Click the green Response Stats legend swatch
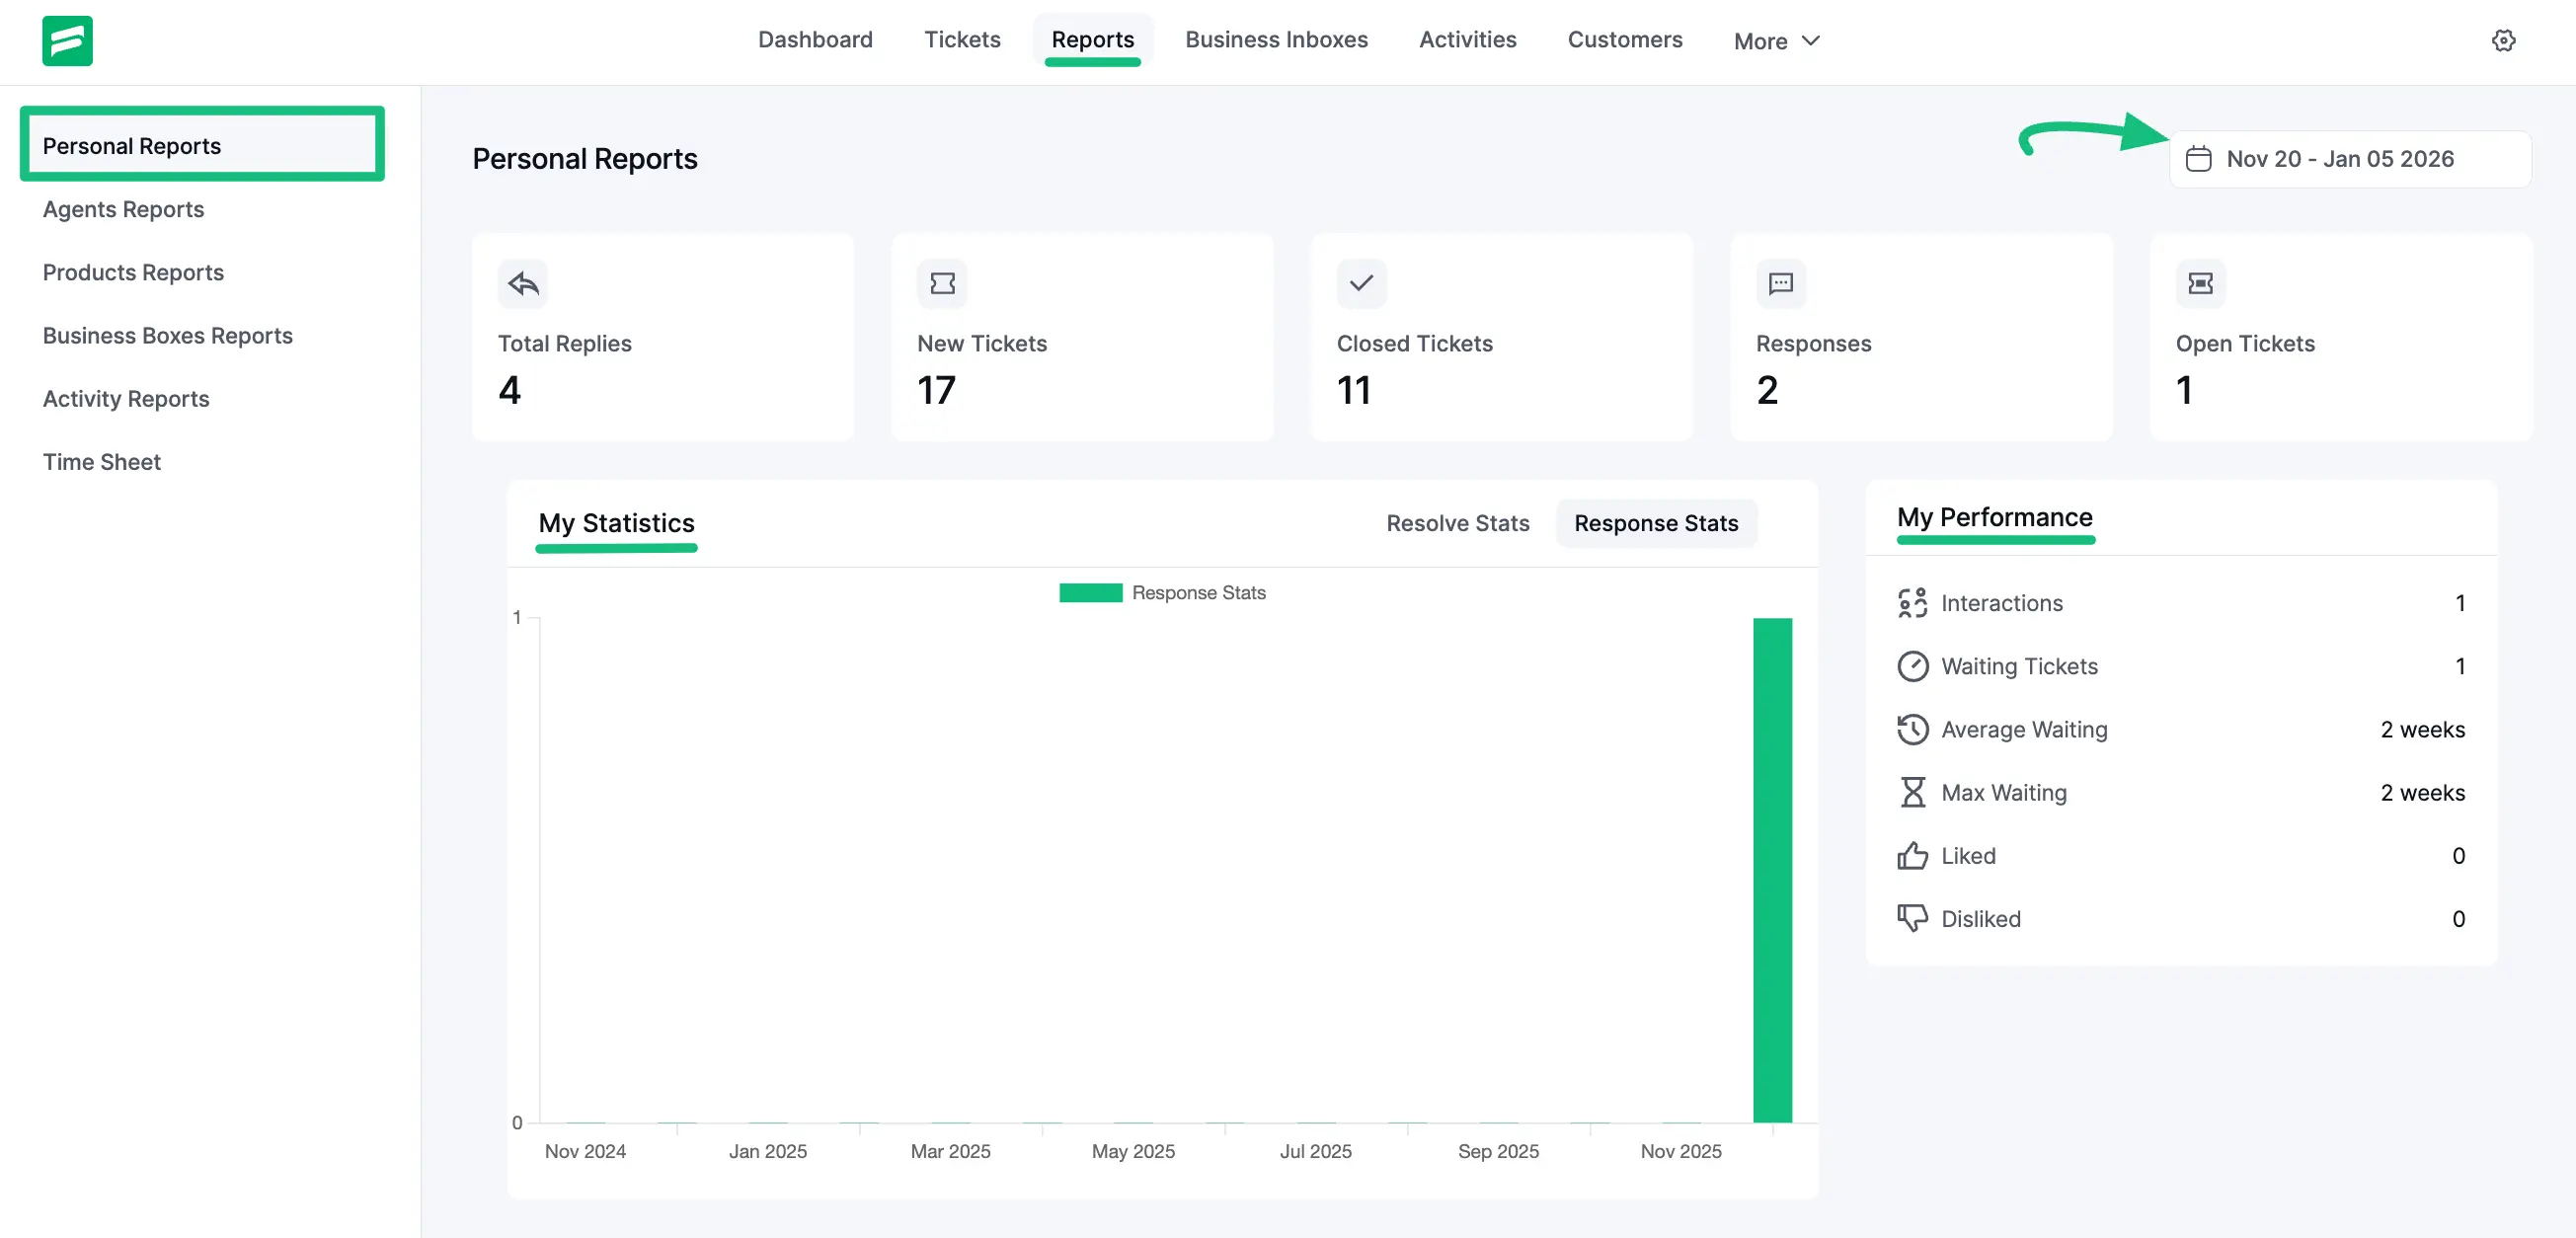Viewport: 2576px width, 1238px height. [1091, 592]
